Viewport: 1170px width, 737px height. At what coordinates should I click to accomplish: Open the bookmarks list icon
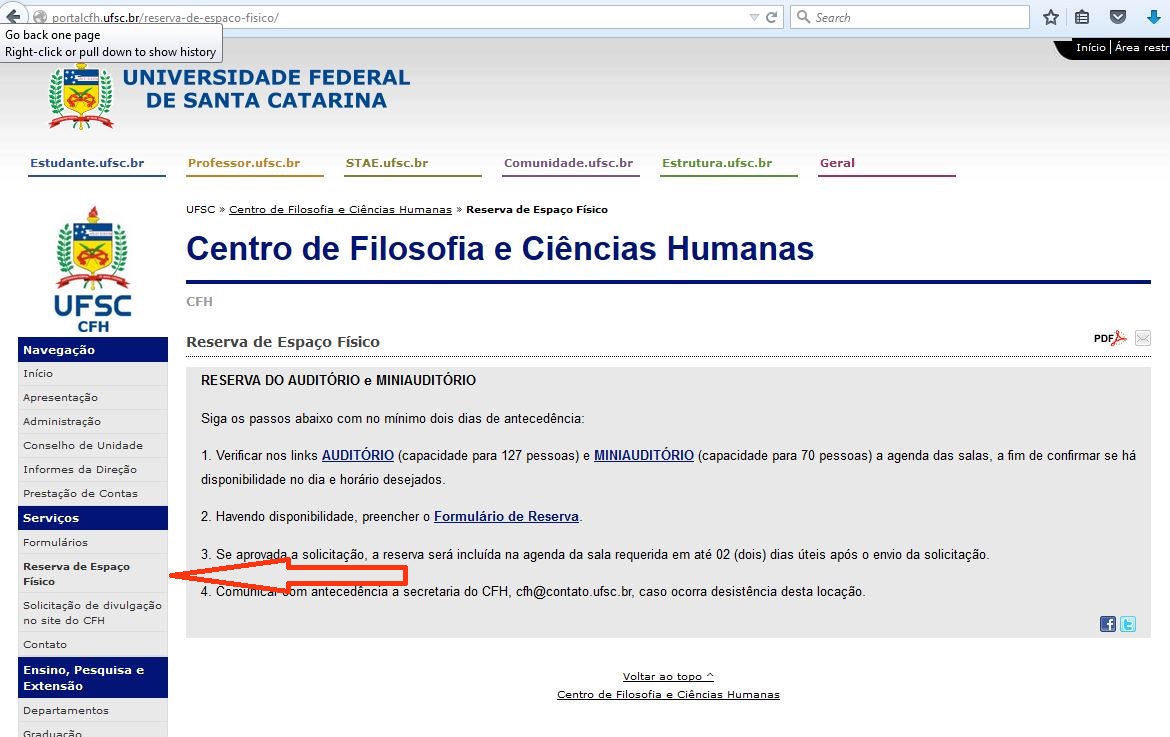[x=1082, y=17]
